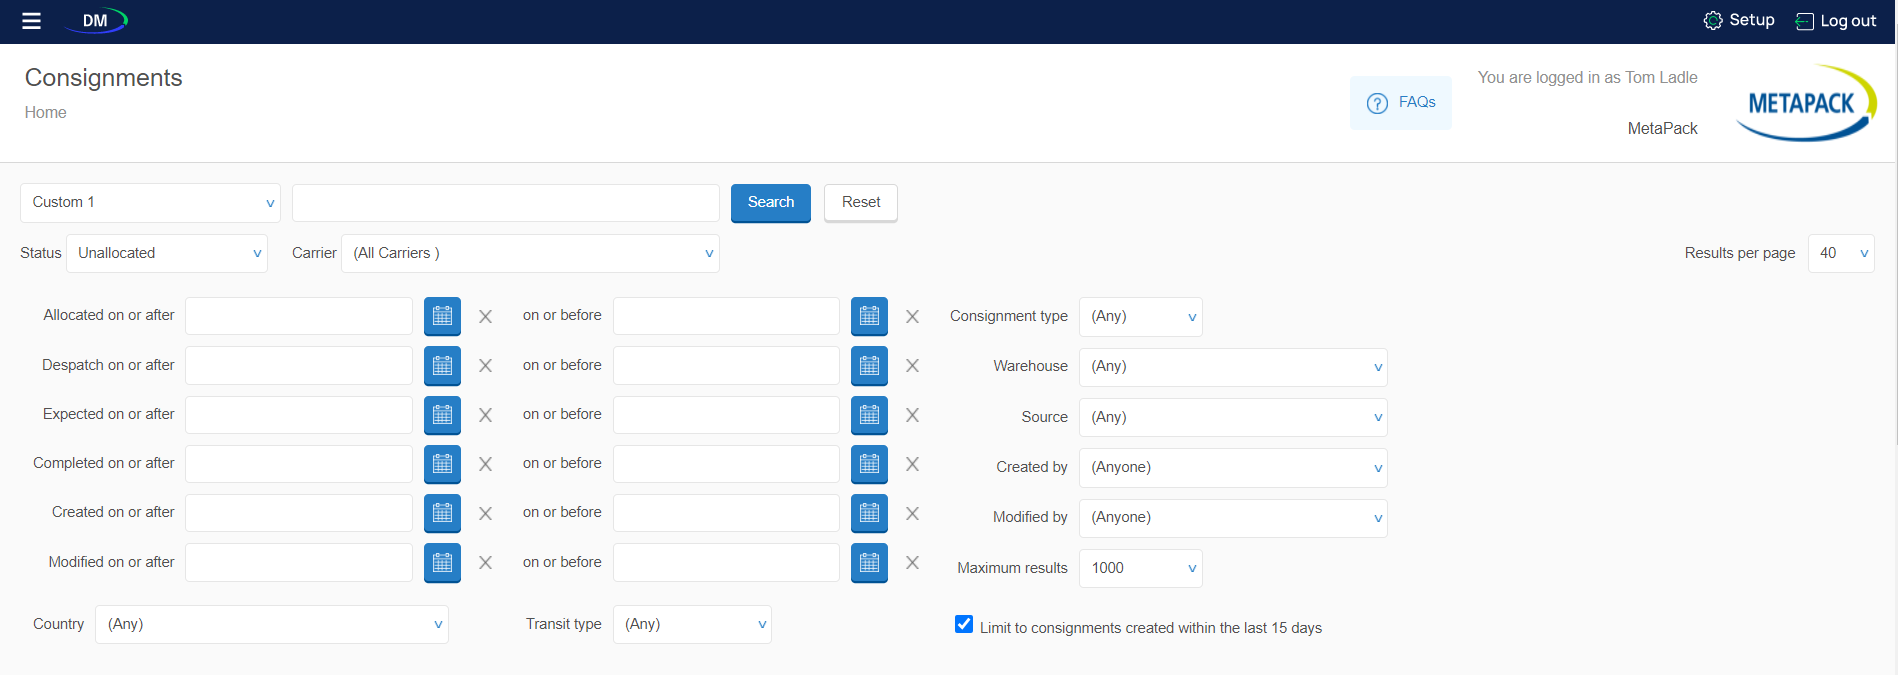Open the hamburger navigation menu
The image size is (1898, 675).
point(31,21)
